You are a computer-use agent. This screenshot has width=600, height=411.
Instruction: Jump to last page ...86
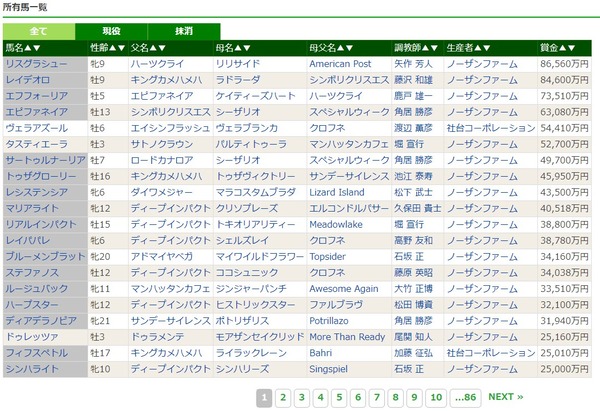point(465,398)
